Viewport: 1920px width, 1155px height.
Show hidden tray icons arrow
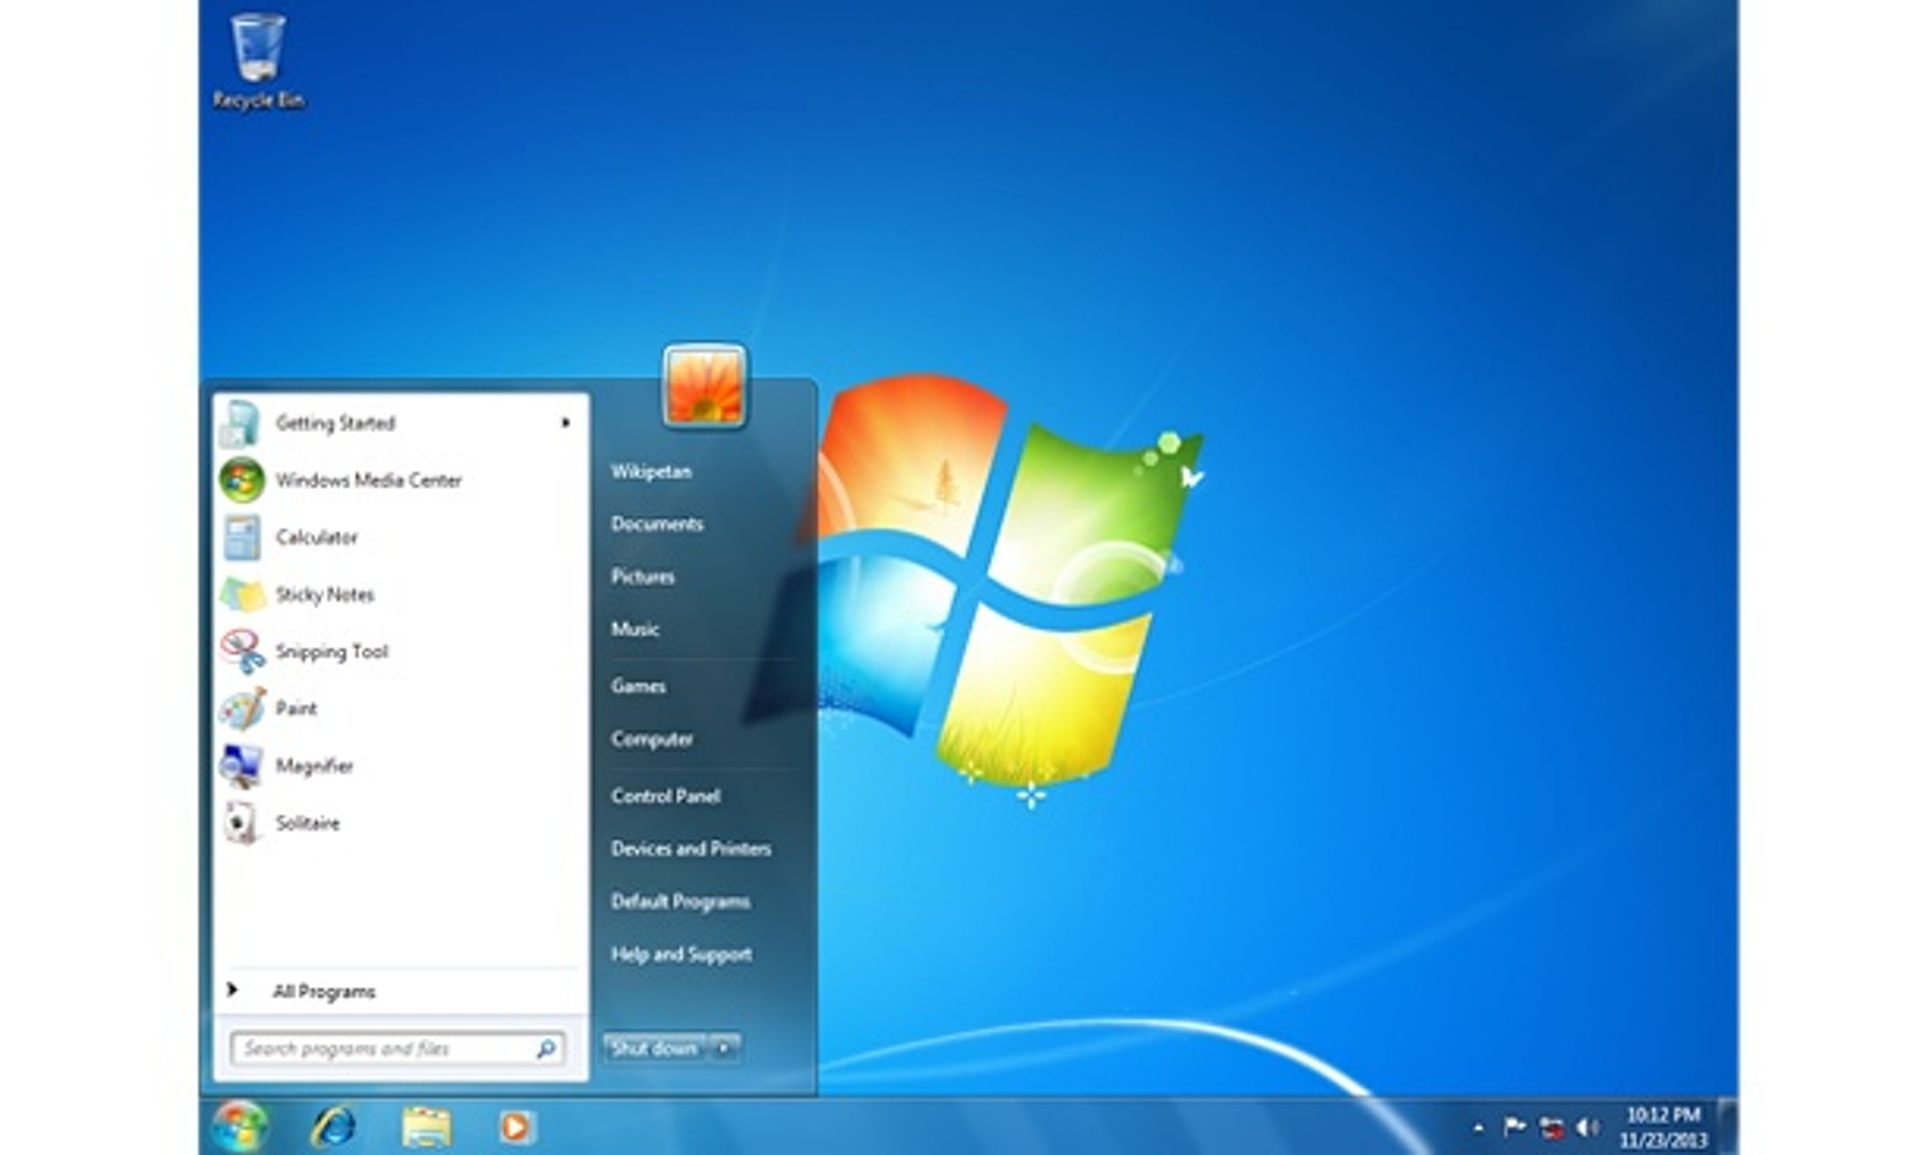click(1478, 1128)
